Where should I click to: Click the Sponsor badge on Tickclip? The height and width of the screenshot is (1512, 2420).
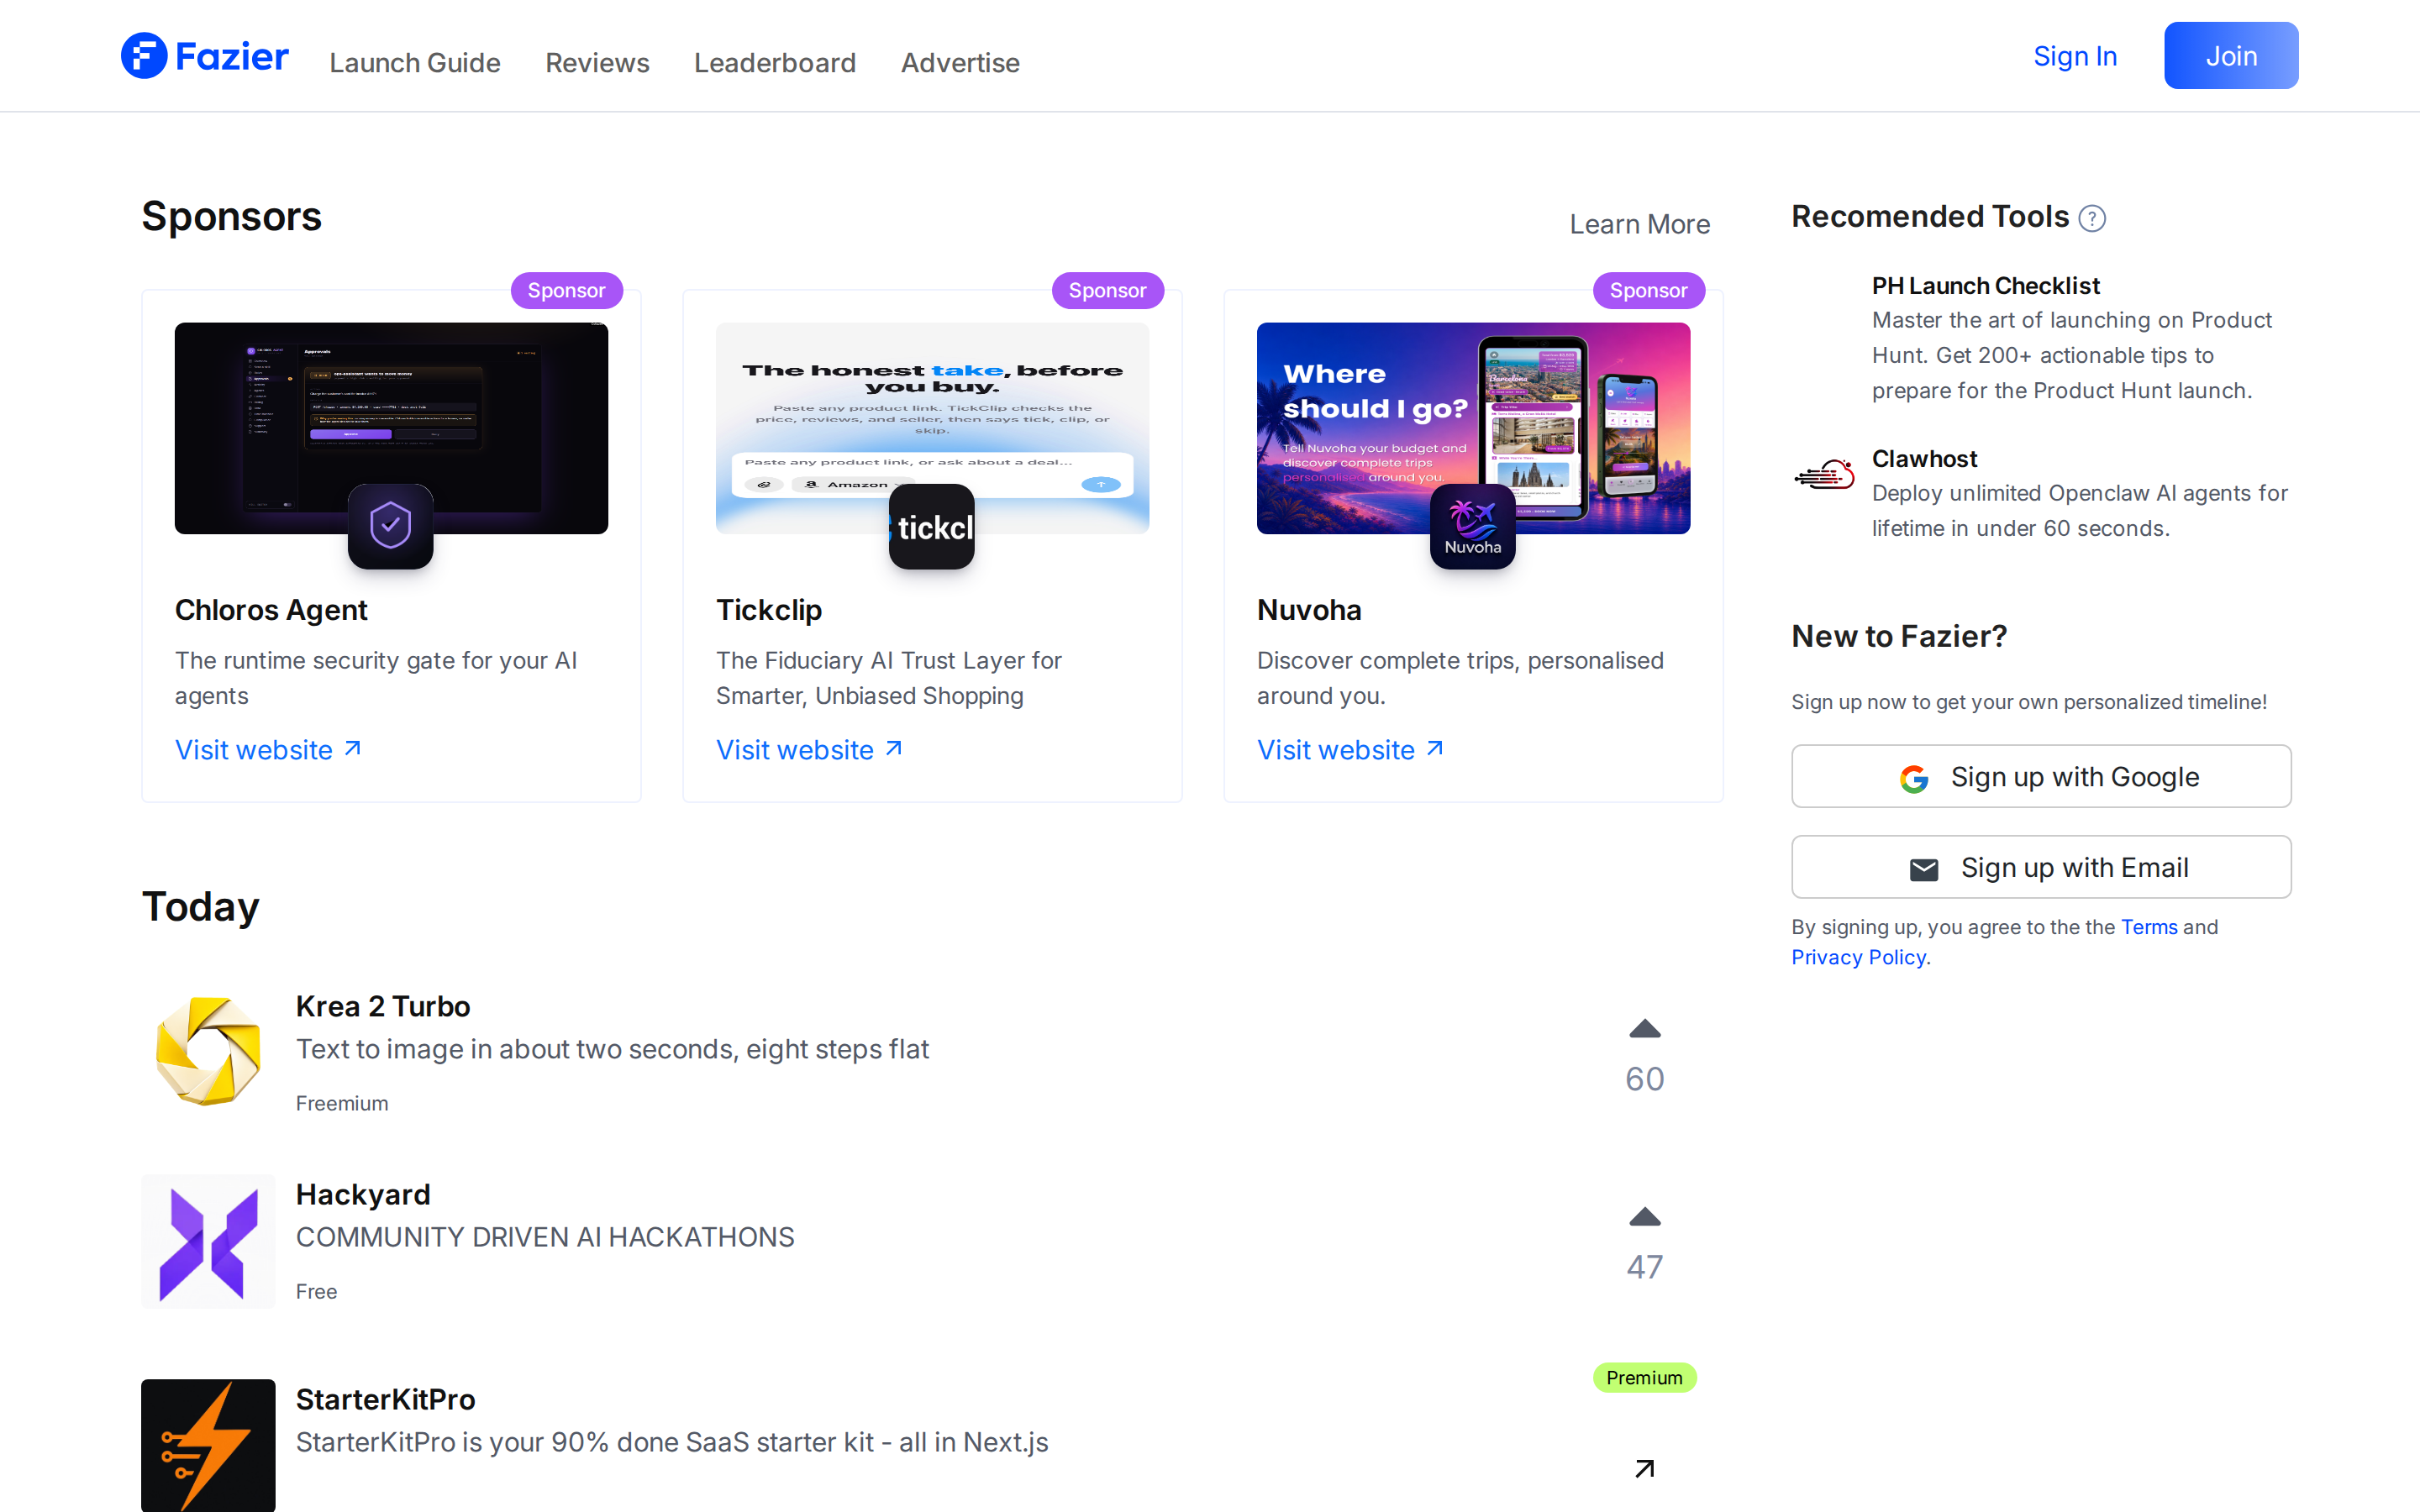pos(1107,290)
